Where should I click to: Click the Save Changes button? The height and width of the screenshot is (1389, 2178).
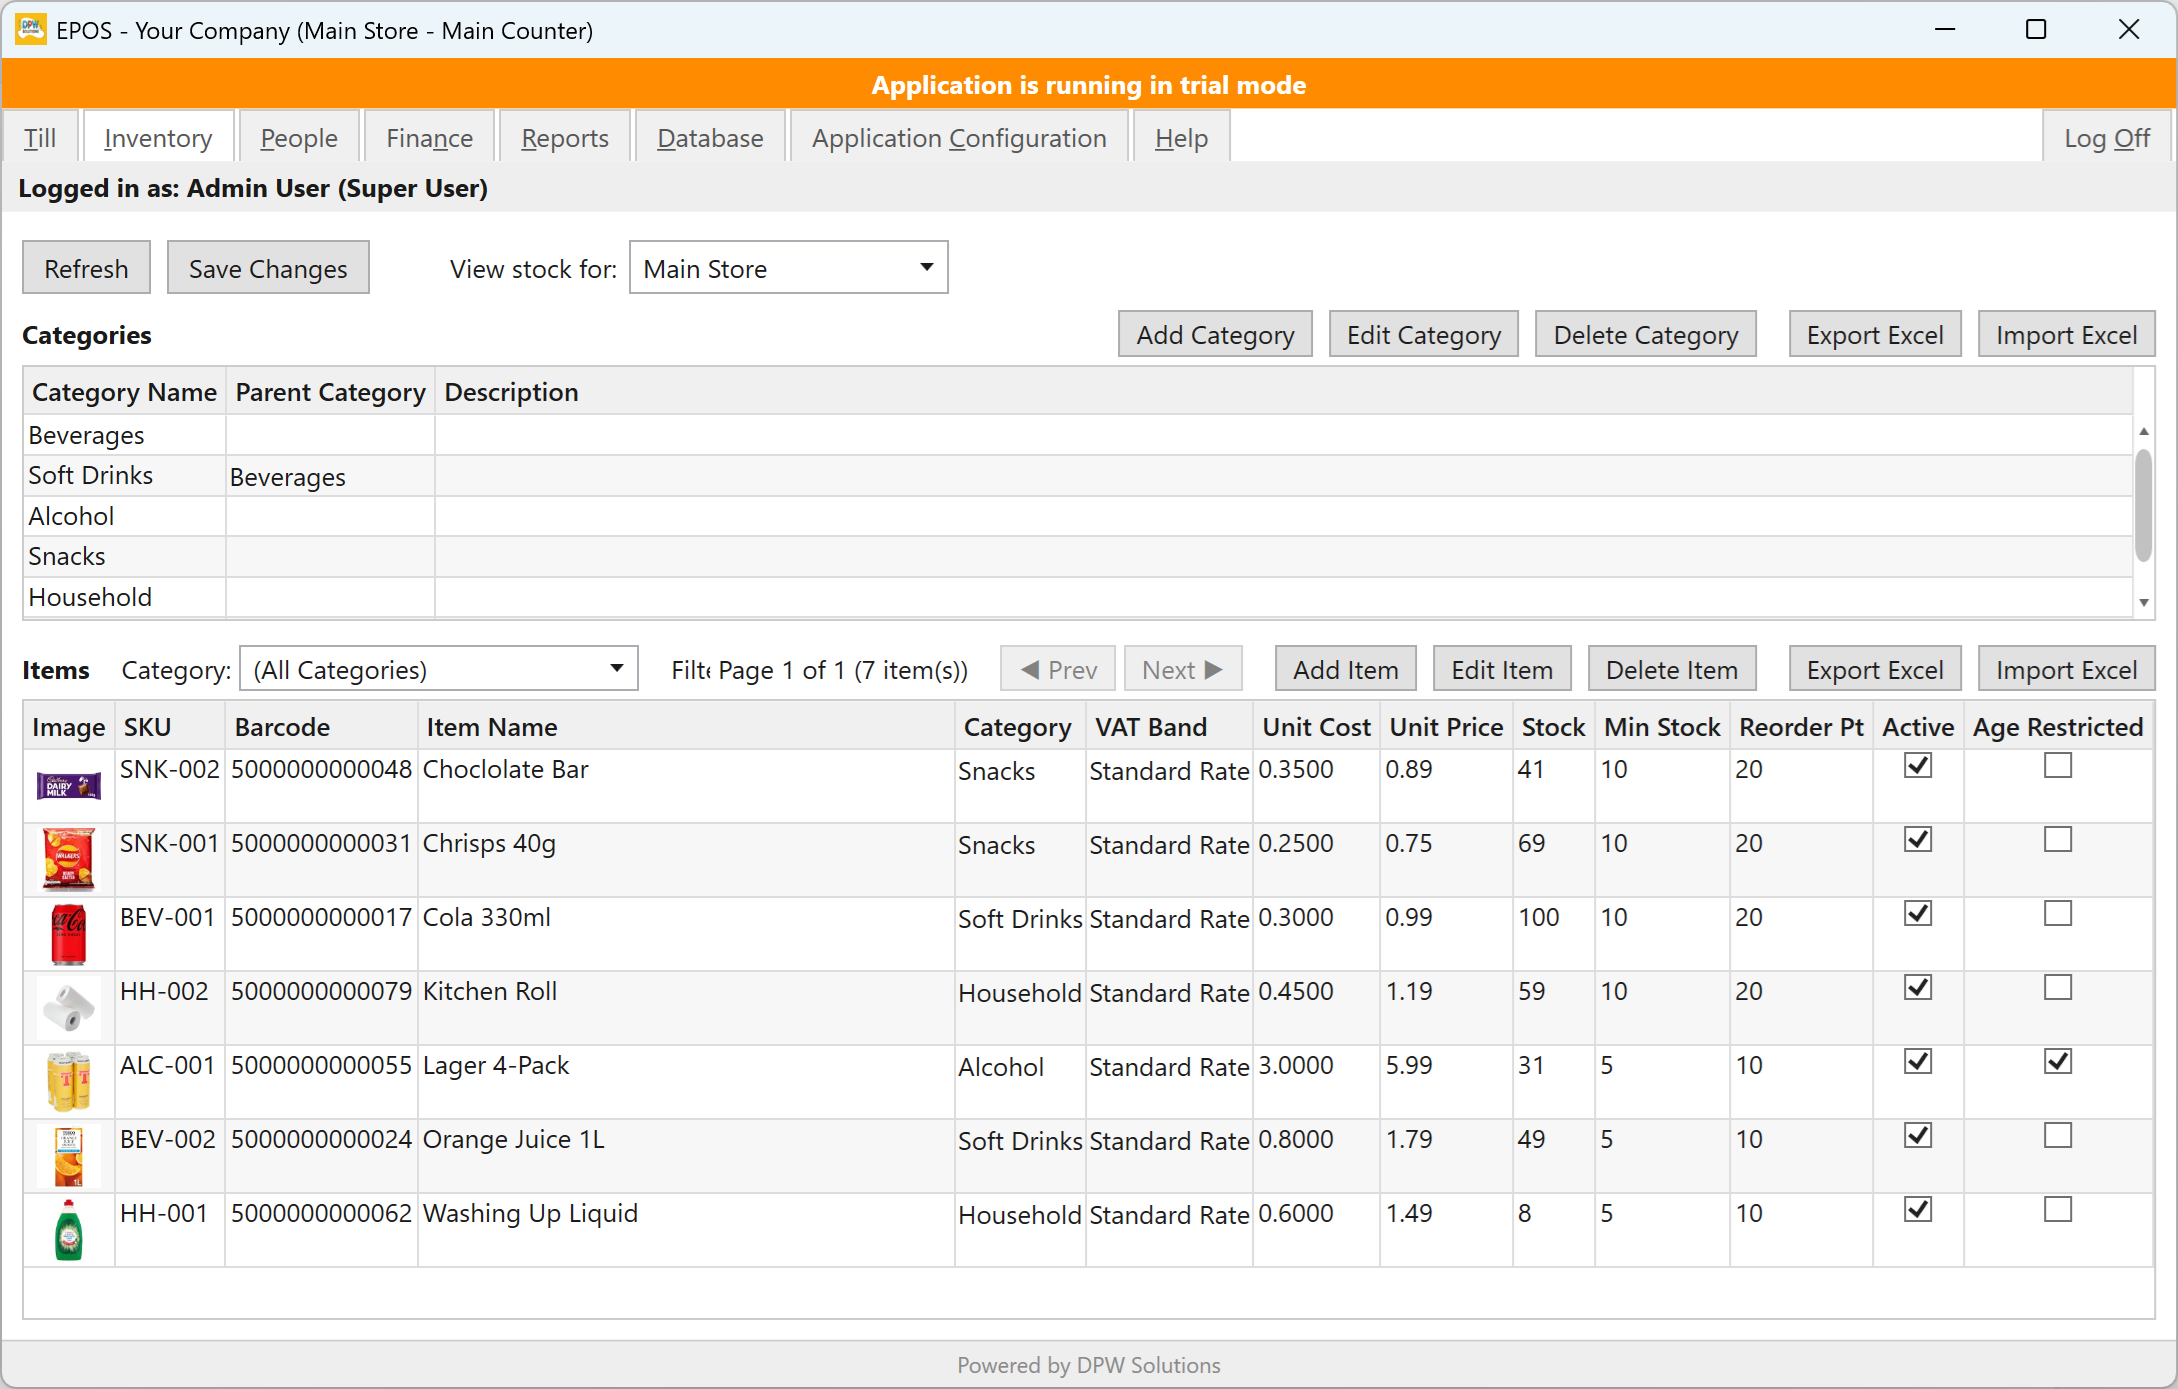click(268, 268)
